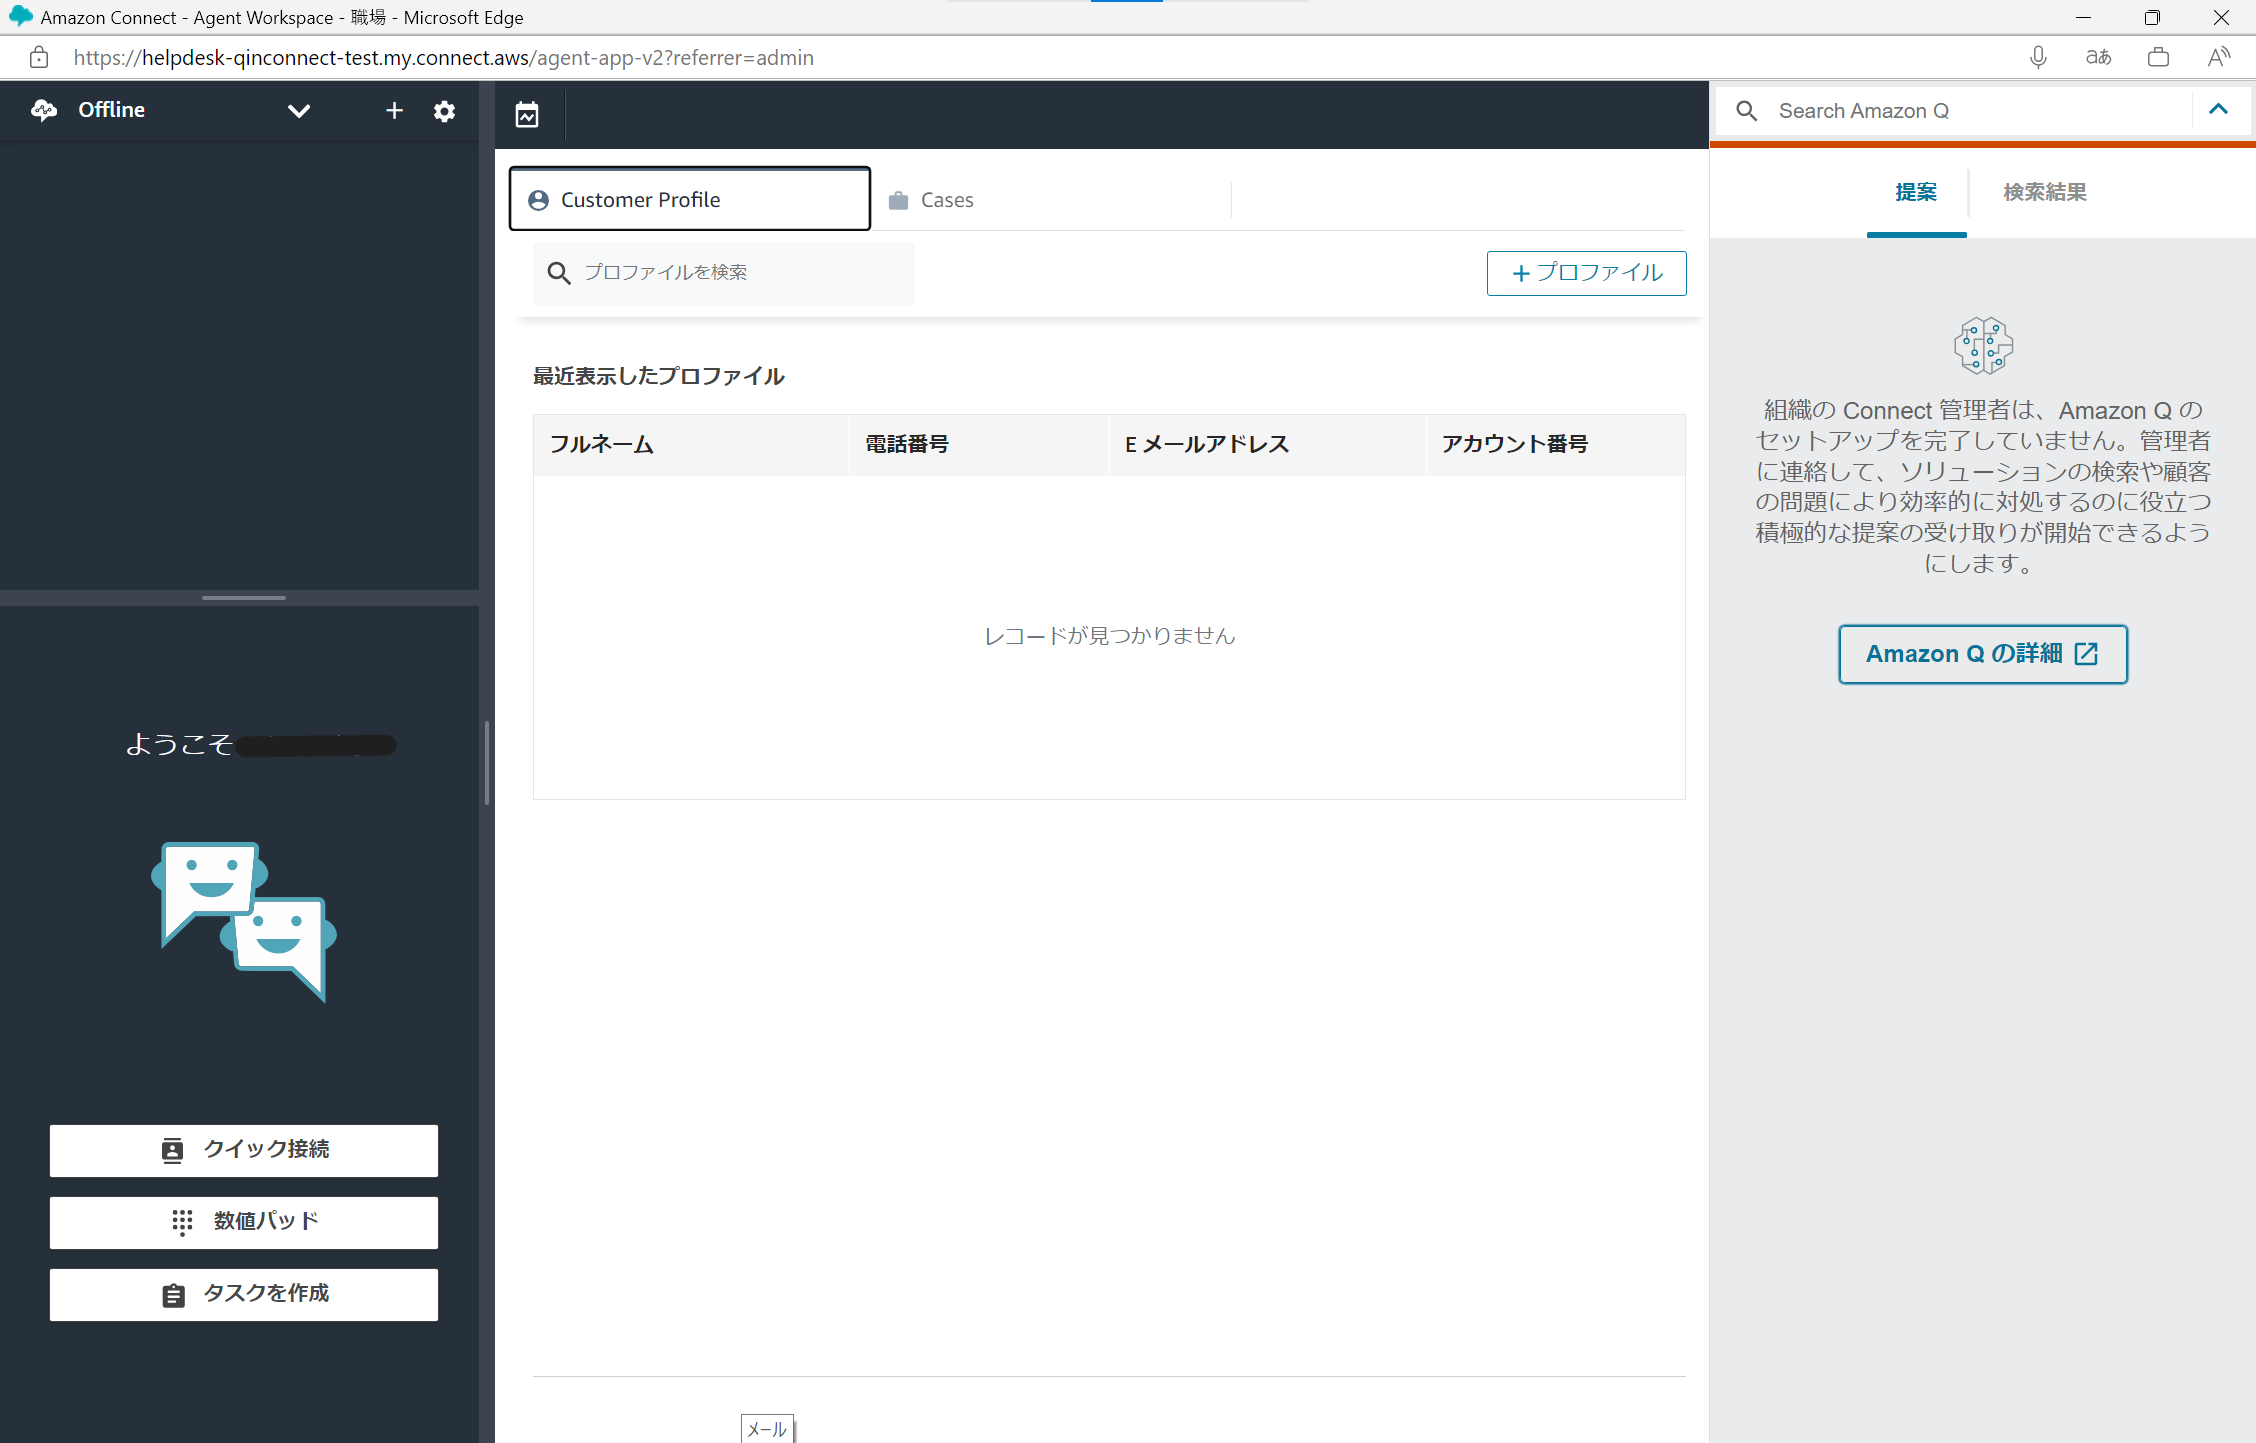Viewport: 2256px width, 1443px height.
Task: Select the 提案 tab
Action: [1916, 192]
